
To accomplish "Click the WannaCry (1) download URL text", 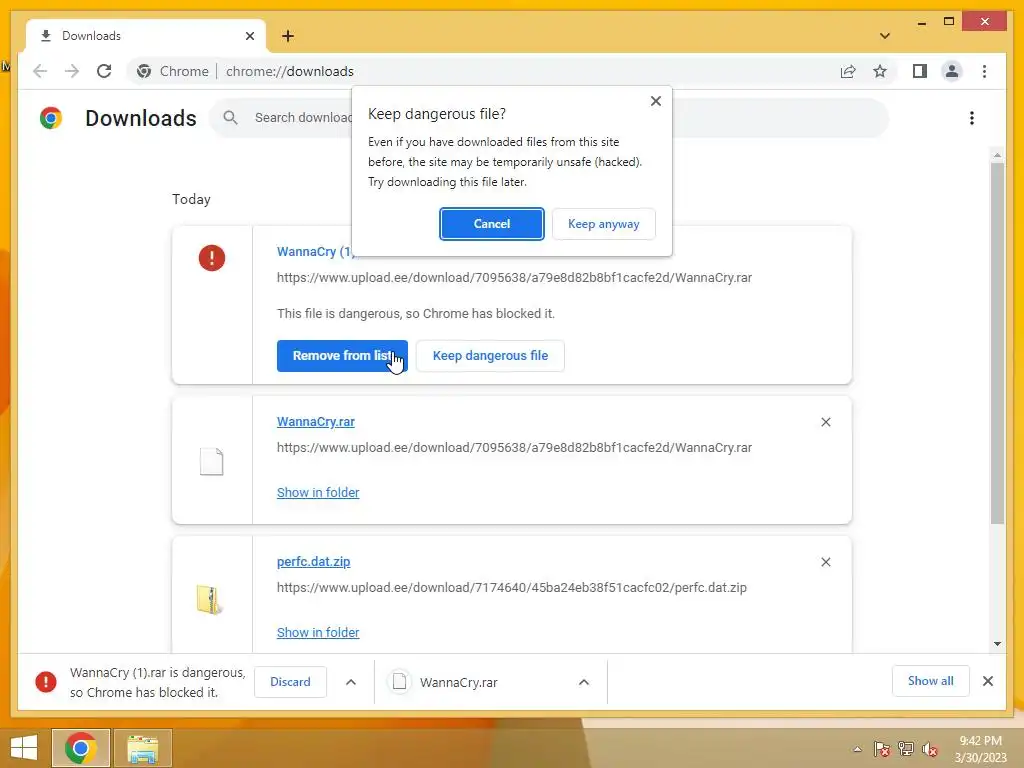I will (514, 278).
